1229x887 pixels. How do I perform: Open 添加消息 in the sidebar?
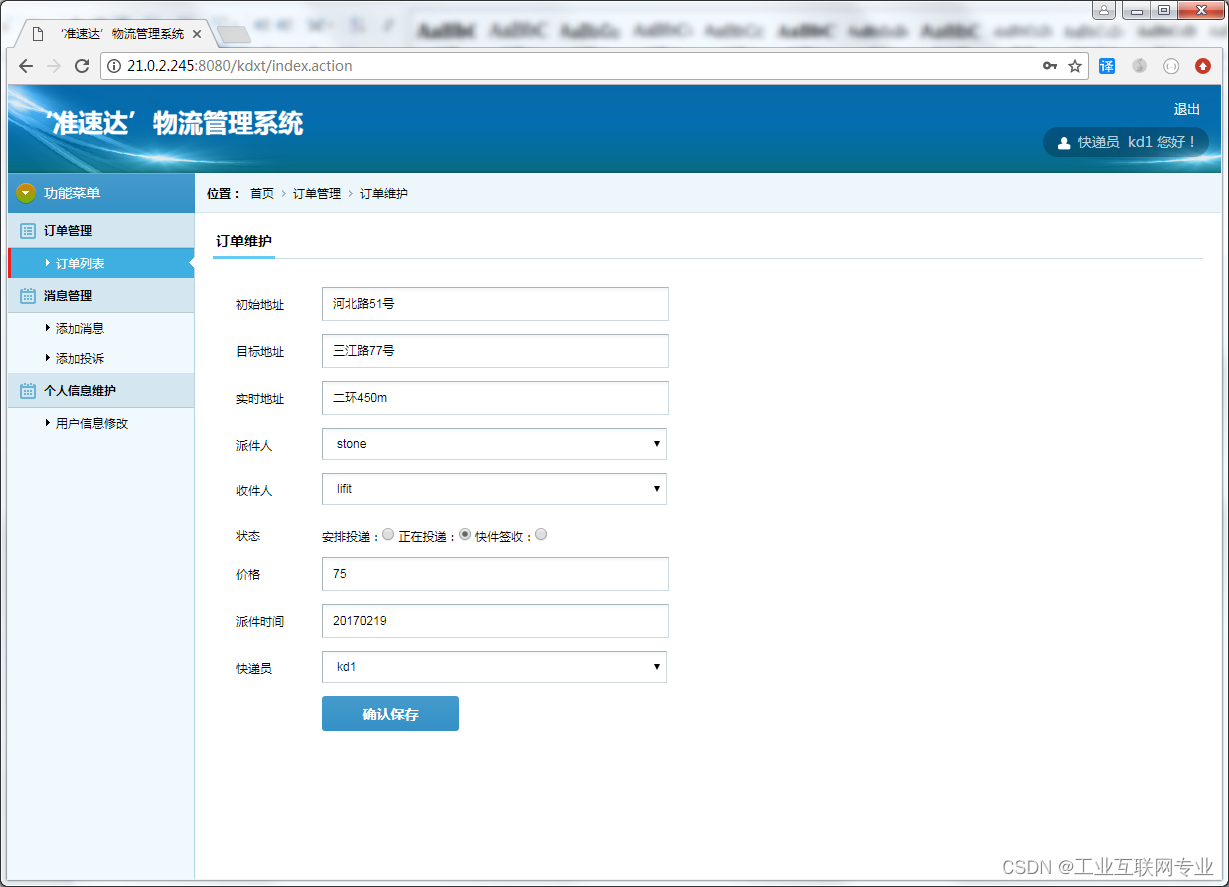(x=80, y=328)
